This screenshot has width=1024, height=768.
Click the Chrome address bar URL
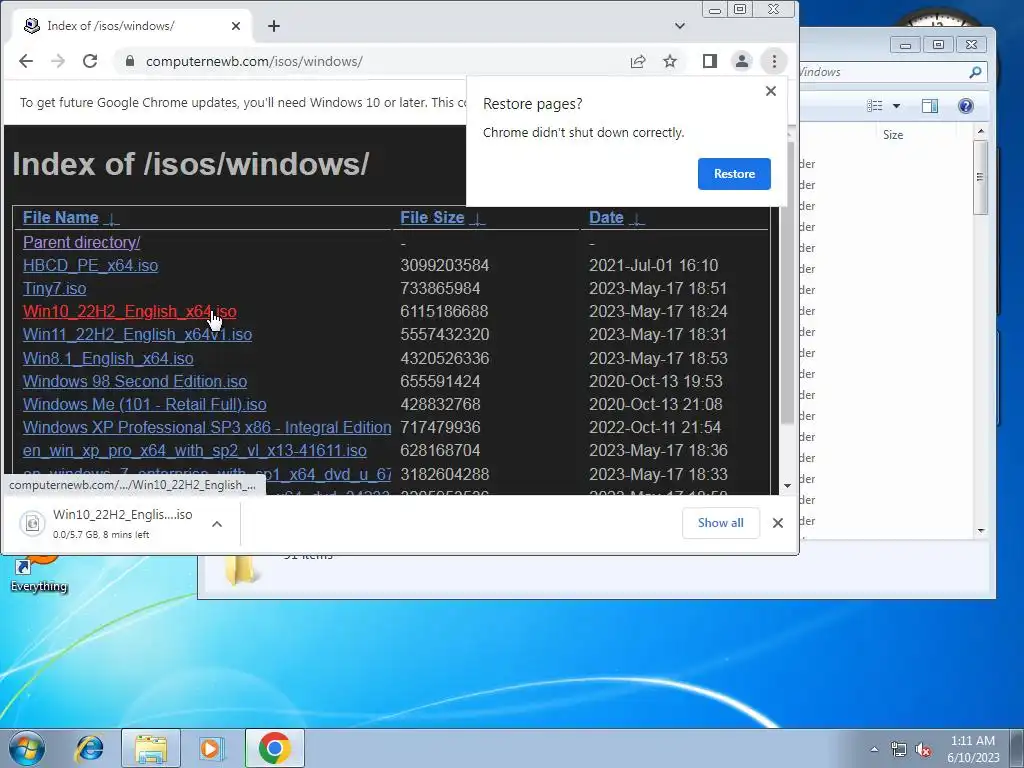coord(254,61)
